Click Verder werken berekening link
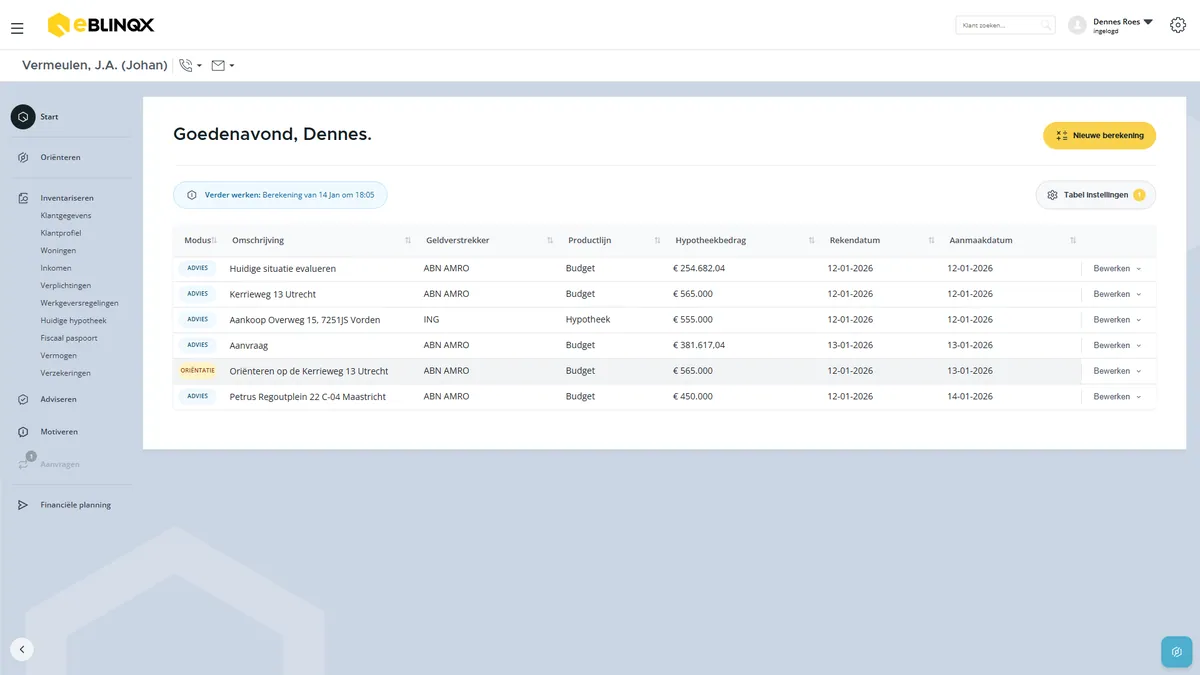Viewport: 1200px width, 675px height. click(x=280, y=195)
